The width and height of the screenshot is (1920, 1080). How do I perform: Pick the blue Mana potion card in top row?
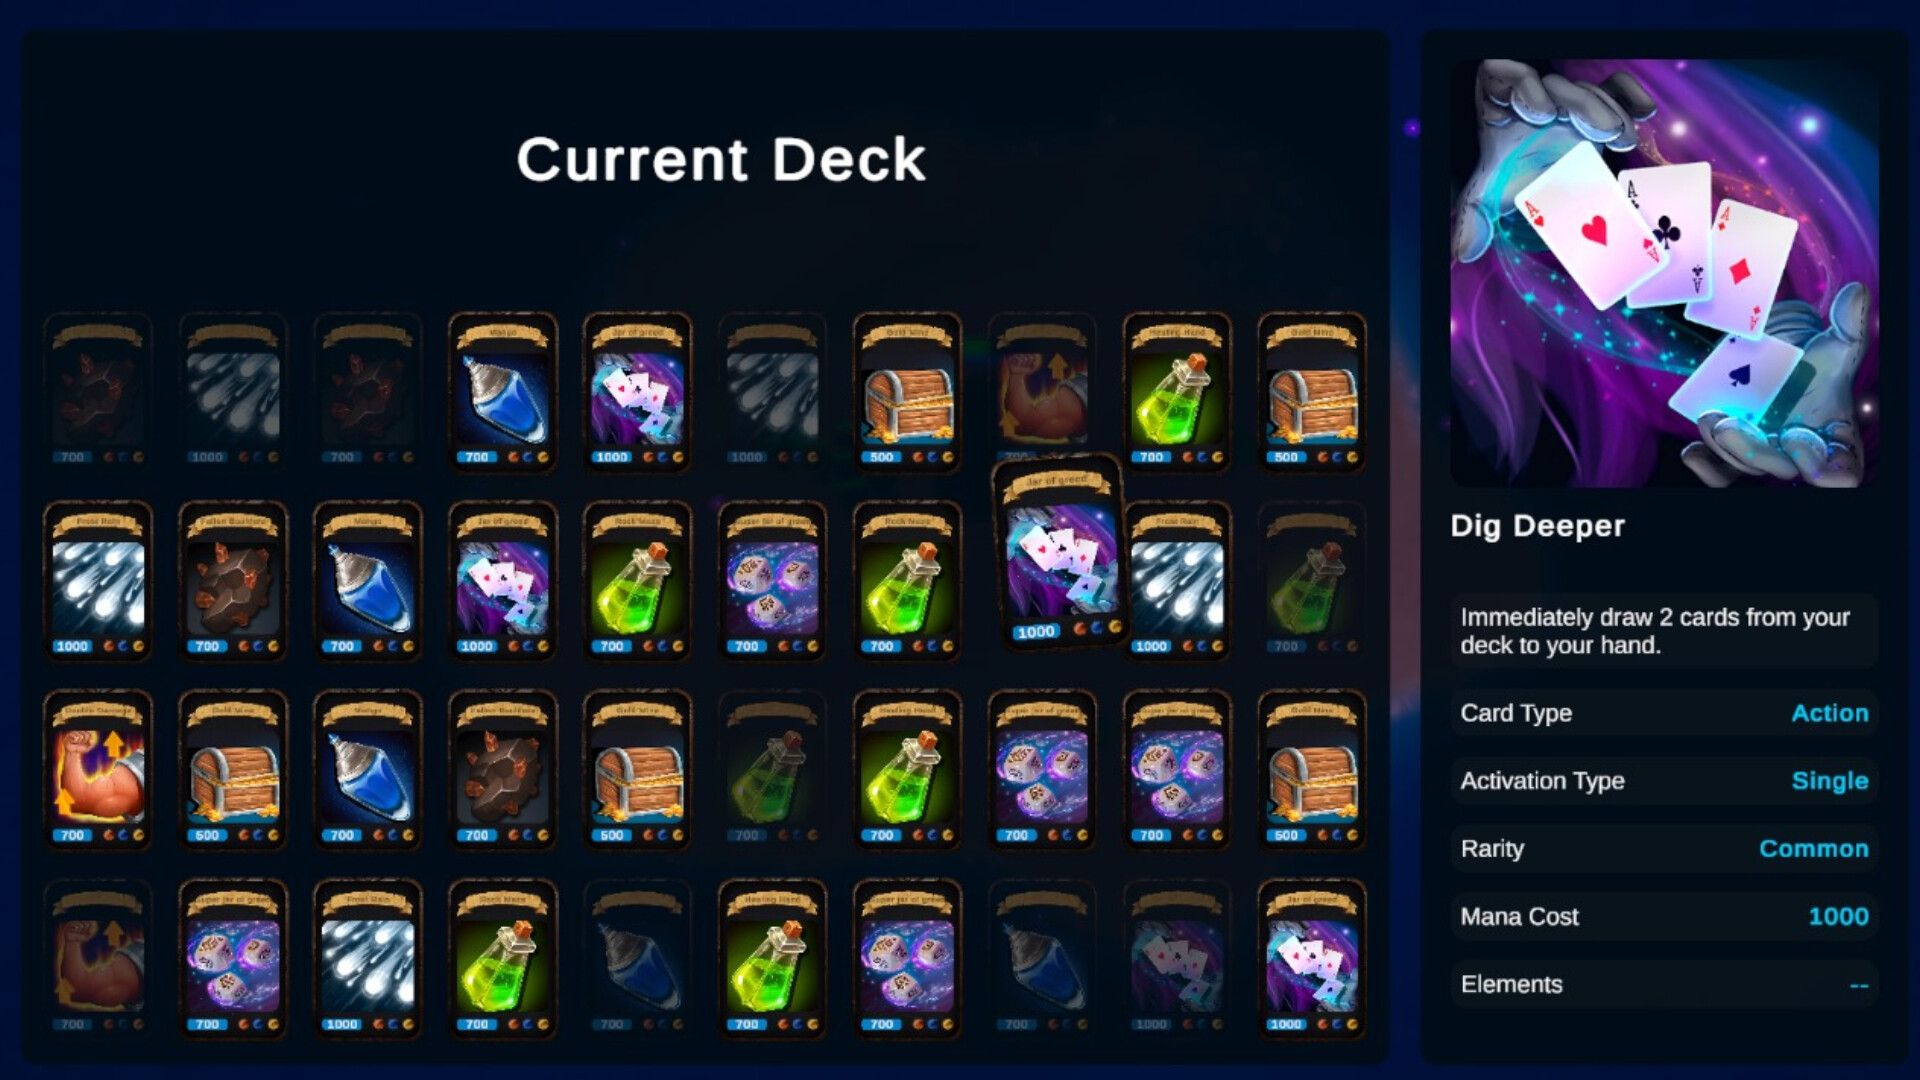coord(503,392)
